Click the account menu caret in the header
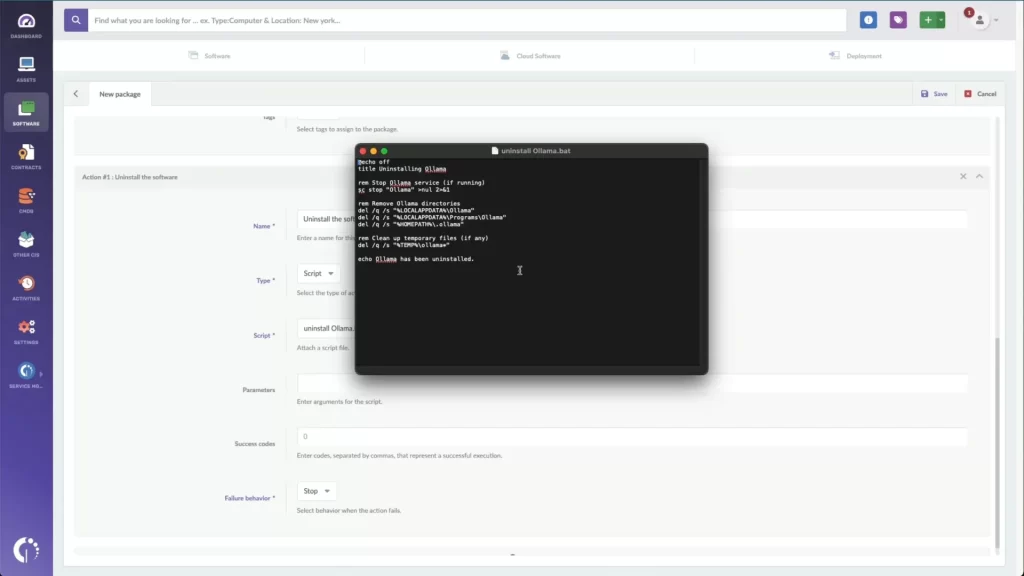Image resolution: width=1024 pixels, height=576 pixels. 997,20
